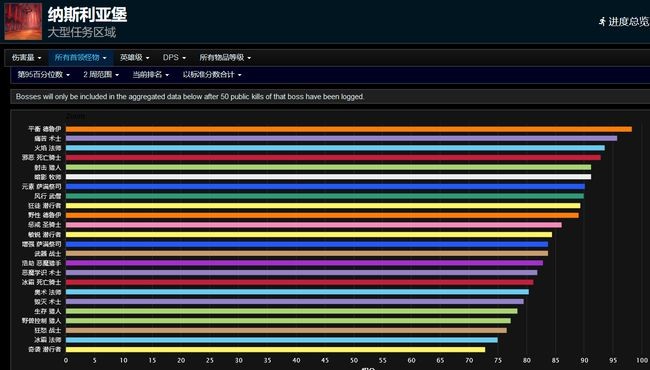This screenshot has height=370, width=650.
Task: Click the 邪恶 死亡骑士 spec label
Action: coord(41,157)
